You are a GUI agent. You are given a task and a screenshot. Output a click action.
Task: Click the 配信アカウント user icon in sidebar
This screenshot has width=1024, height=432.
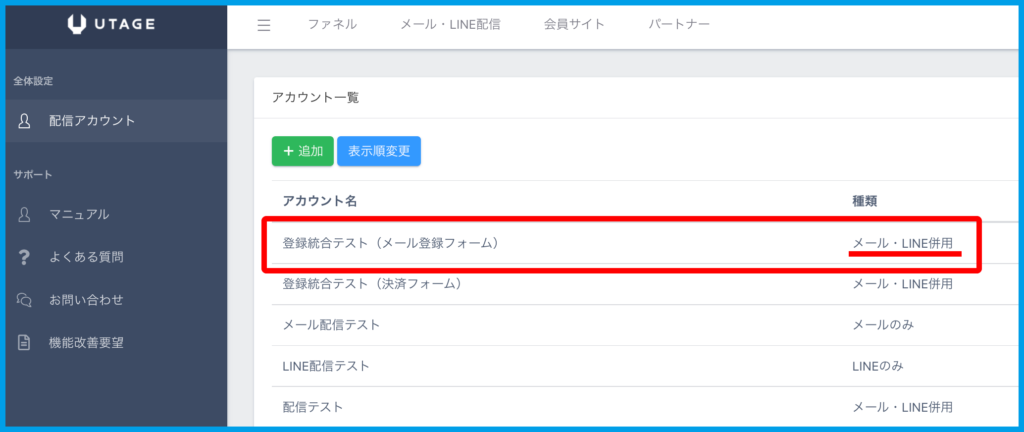pos(25,121)
